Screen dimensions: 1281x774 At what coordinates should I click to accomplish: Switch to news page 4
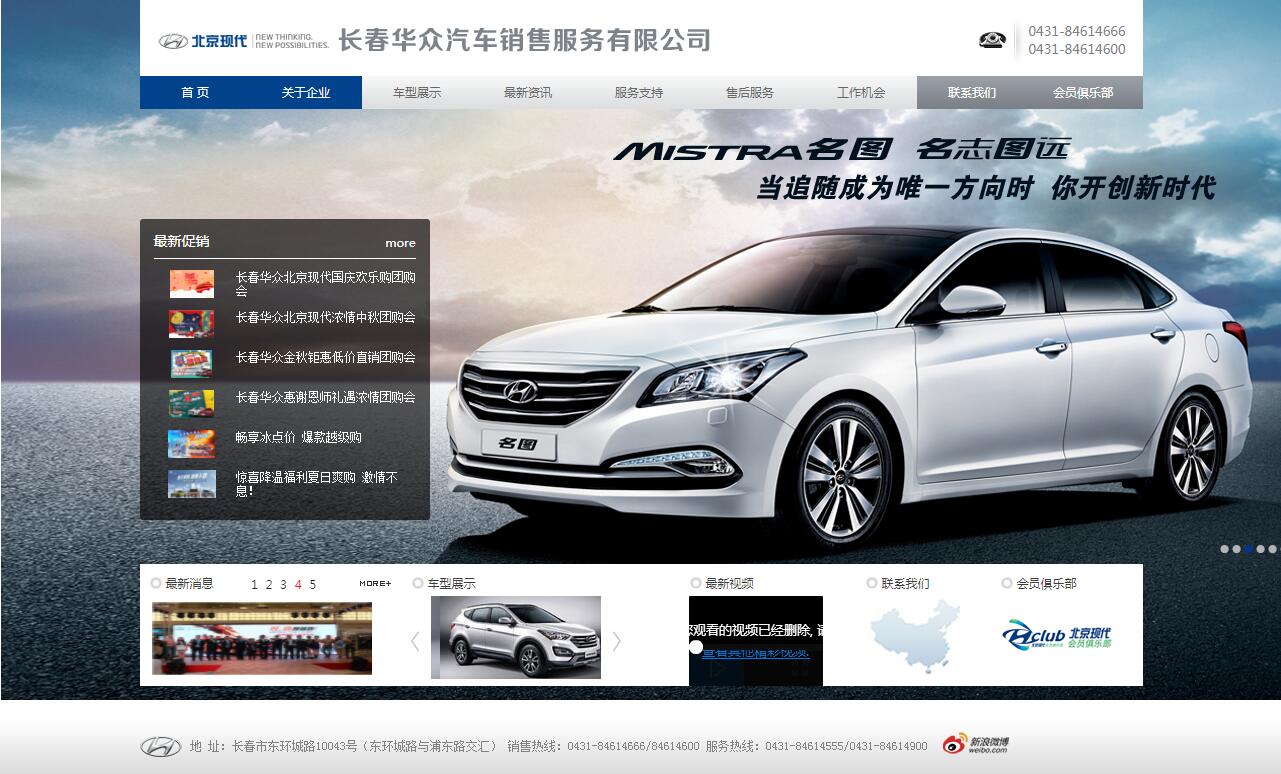[x=298, y=585]
